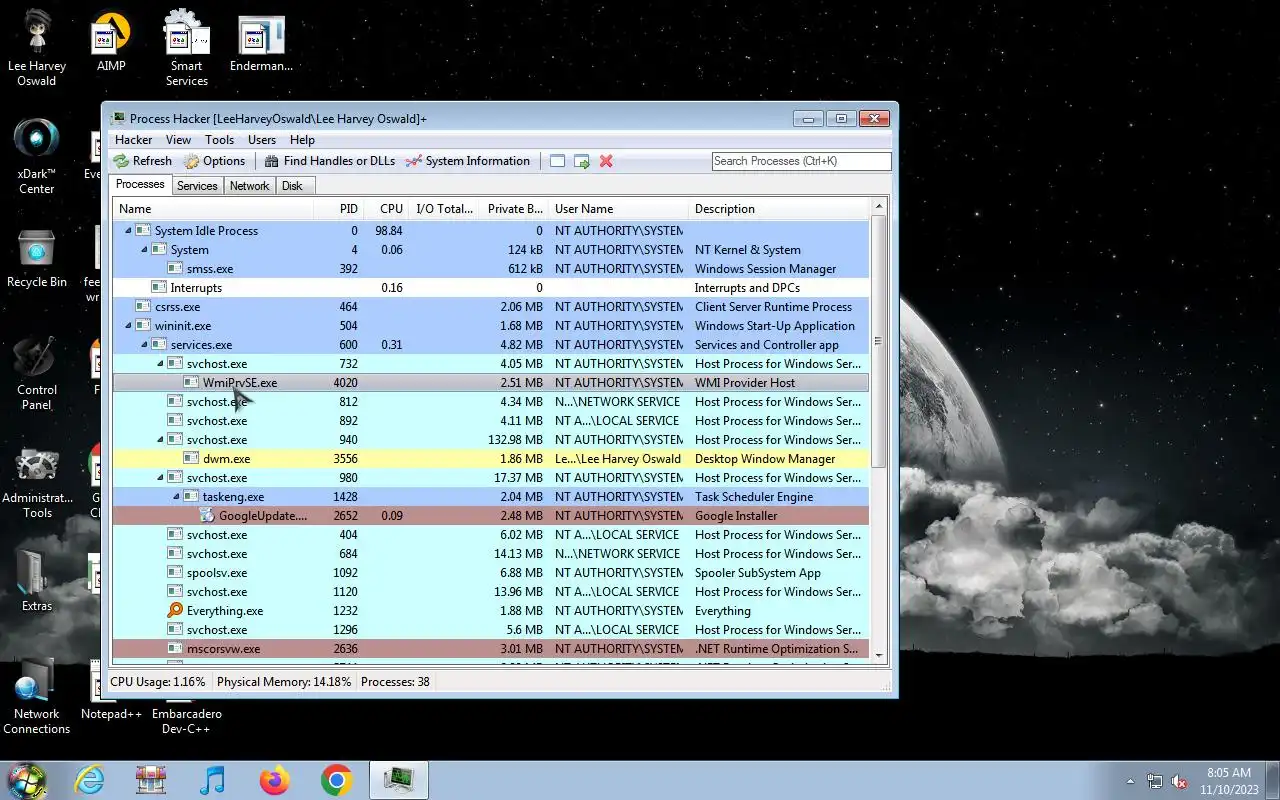
Task: Open AIMP desktop shortcut
Action: pos(111,44)
